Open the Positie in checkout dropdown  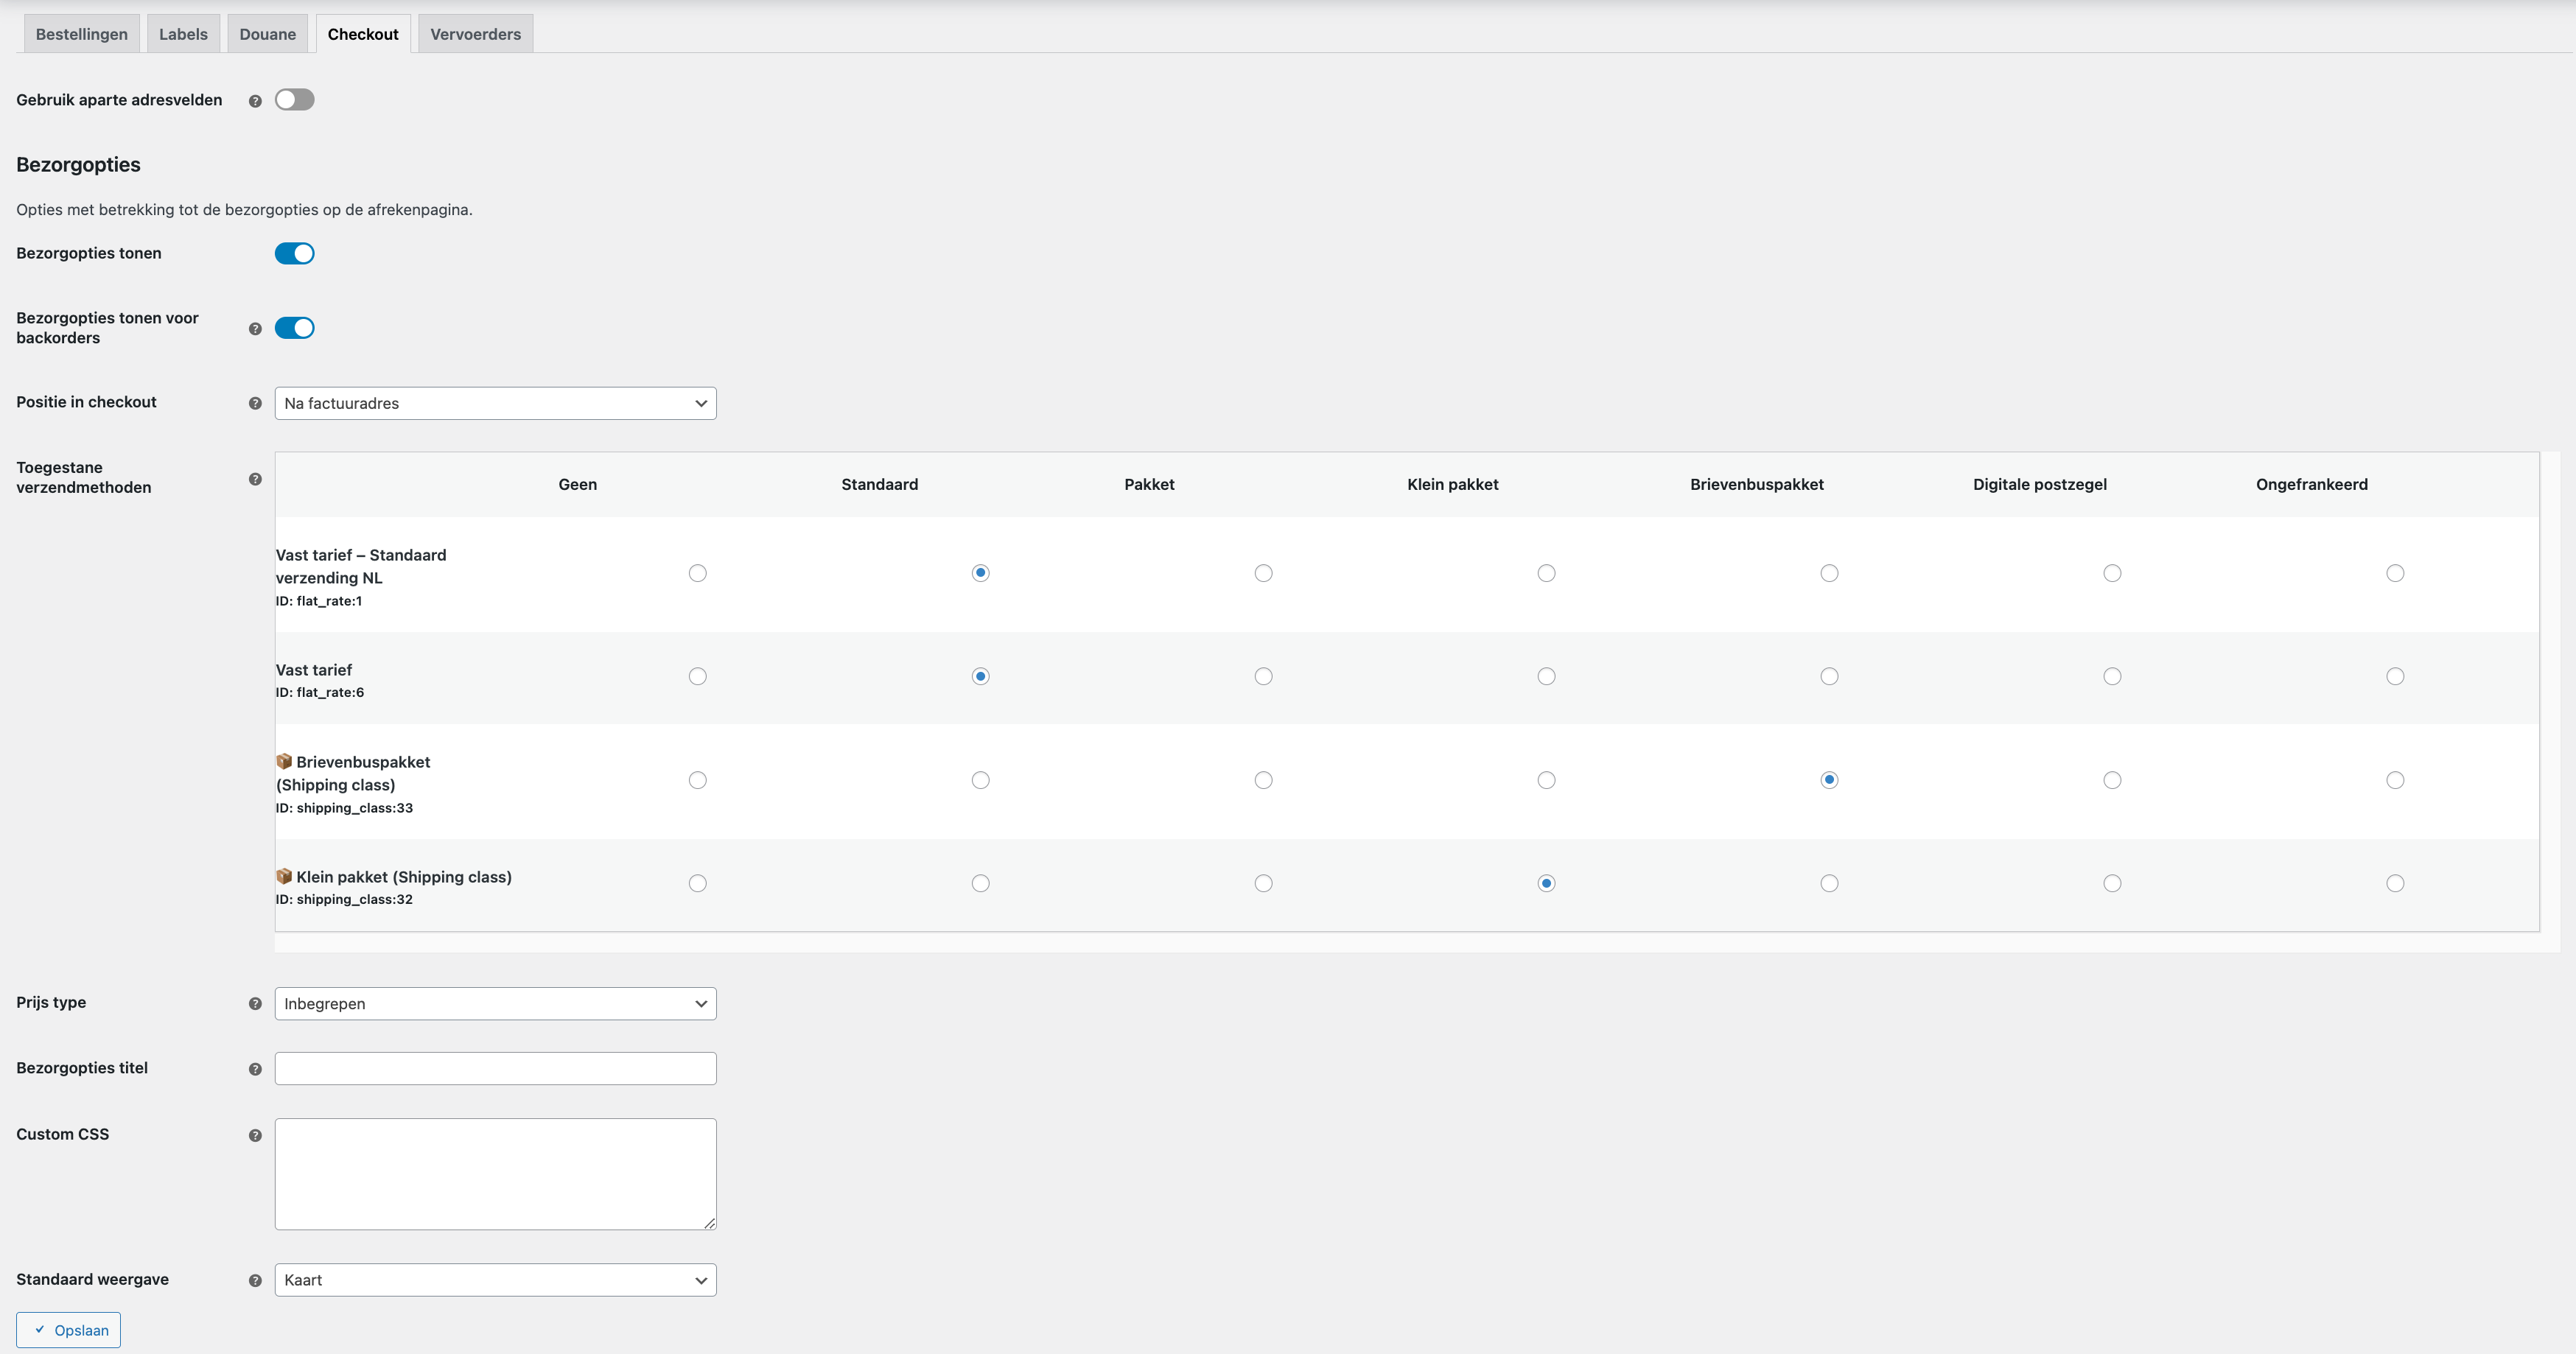495,403
